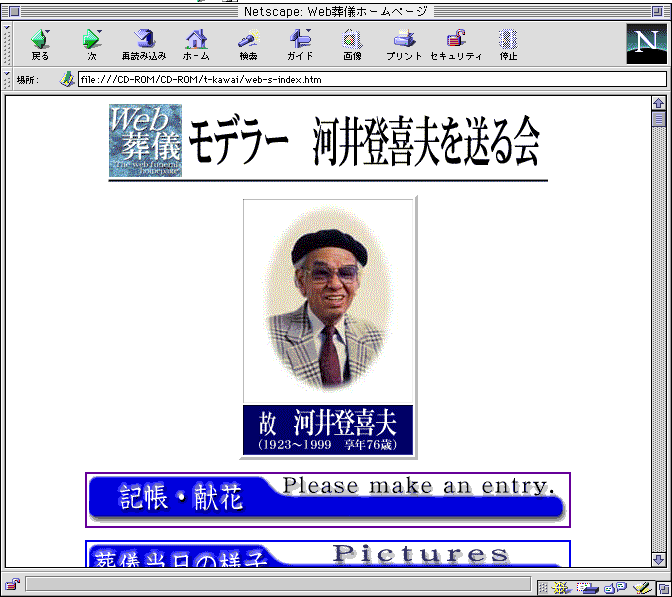This screenshot has height=597, width=672.
Task: Click the location URL field
Action: (370, 79)
